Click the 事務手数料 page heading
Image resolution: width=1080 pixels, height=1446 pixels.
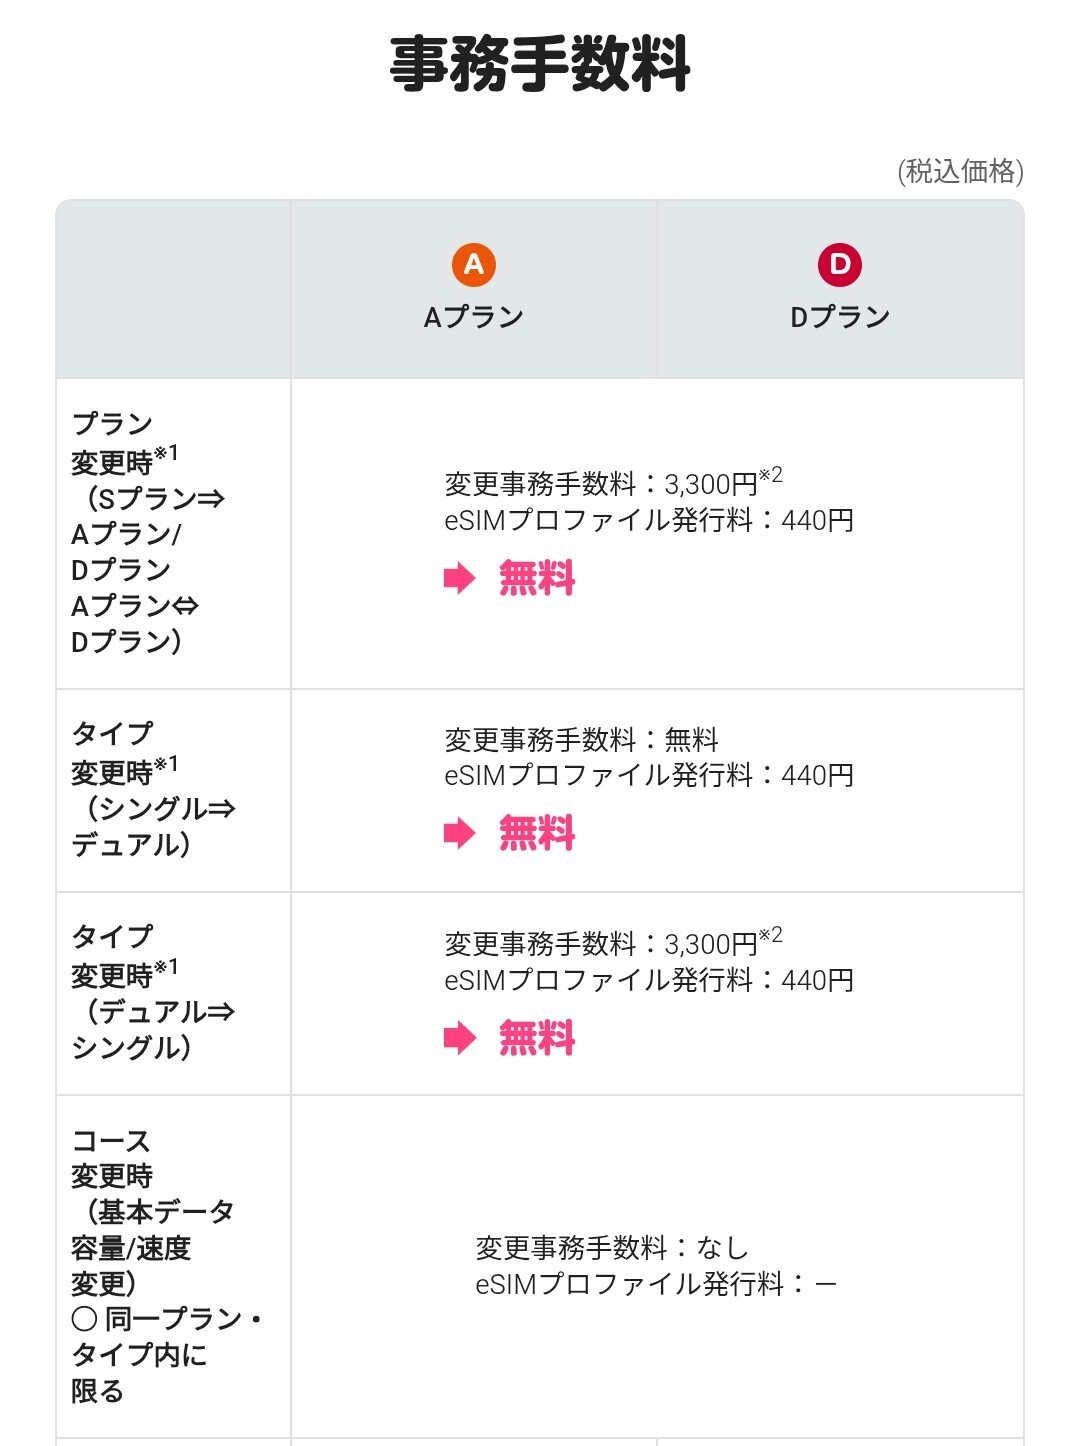pyautogui.click(x=540, y=64)
